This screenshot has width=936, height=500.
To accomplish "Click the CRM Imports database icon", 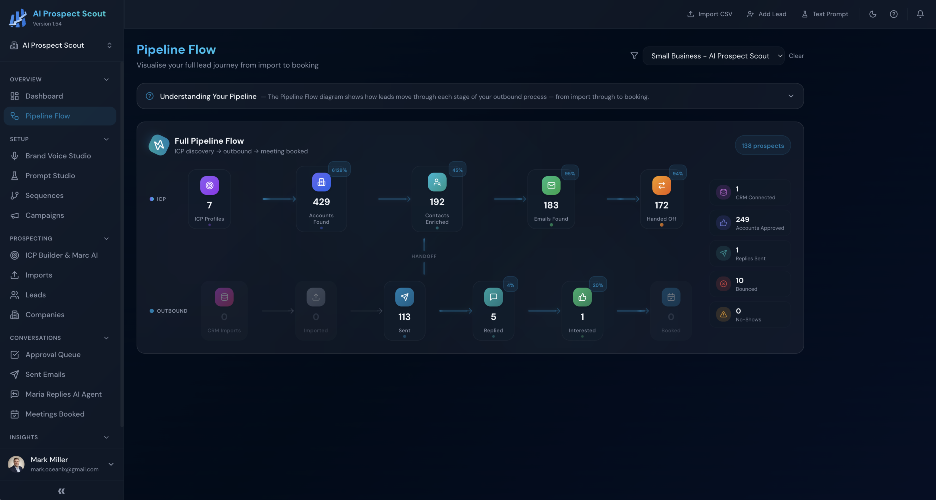I will 224,297.
